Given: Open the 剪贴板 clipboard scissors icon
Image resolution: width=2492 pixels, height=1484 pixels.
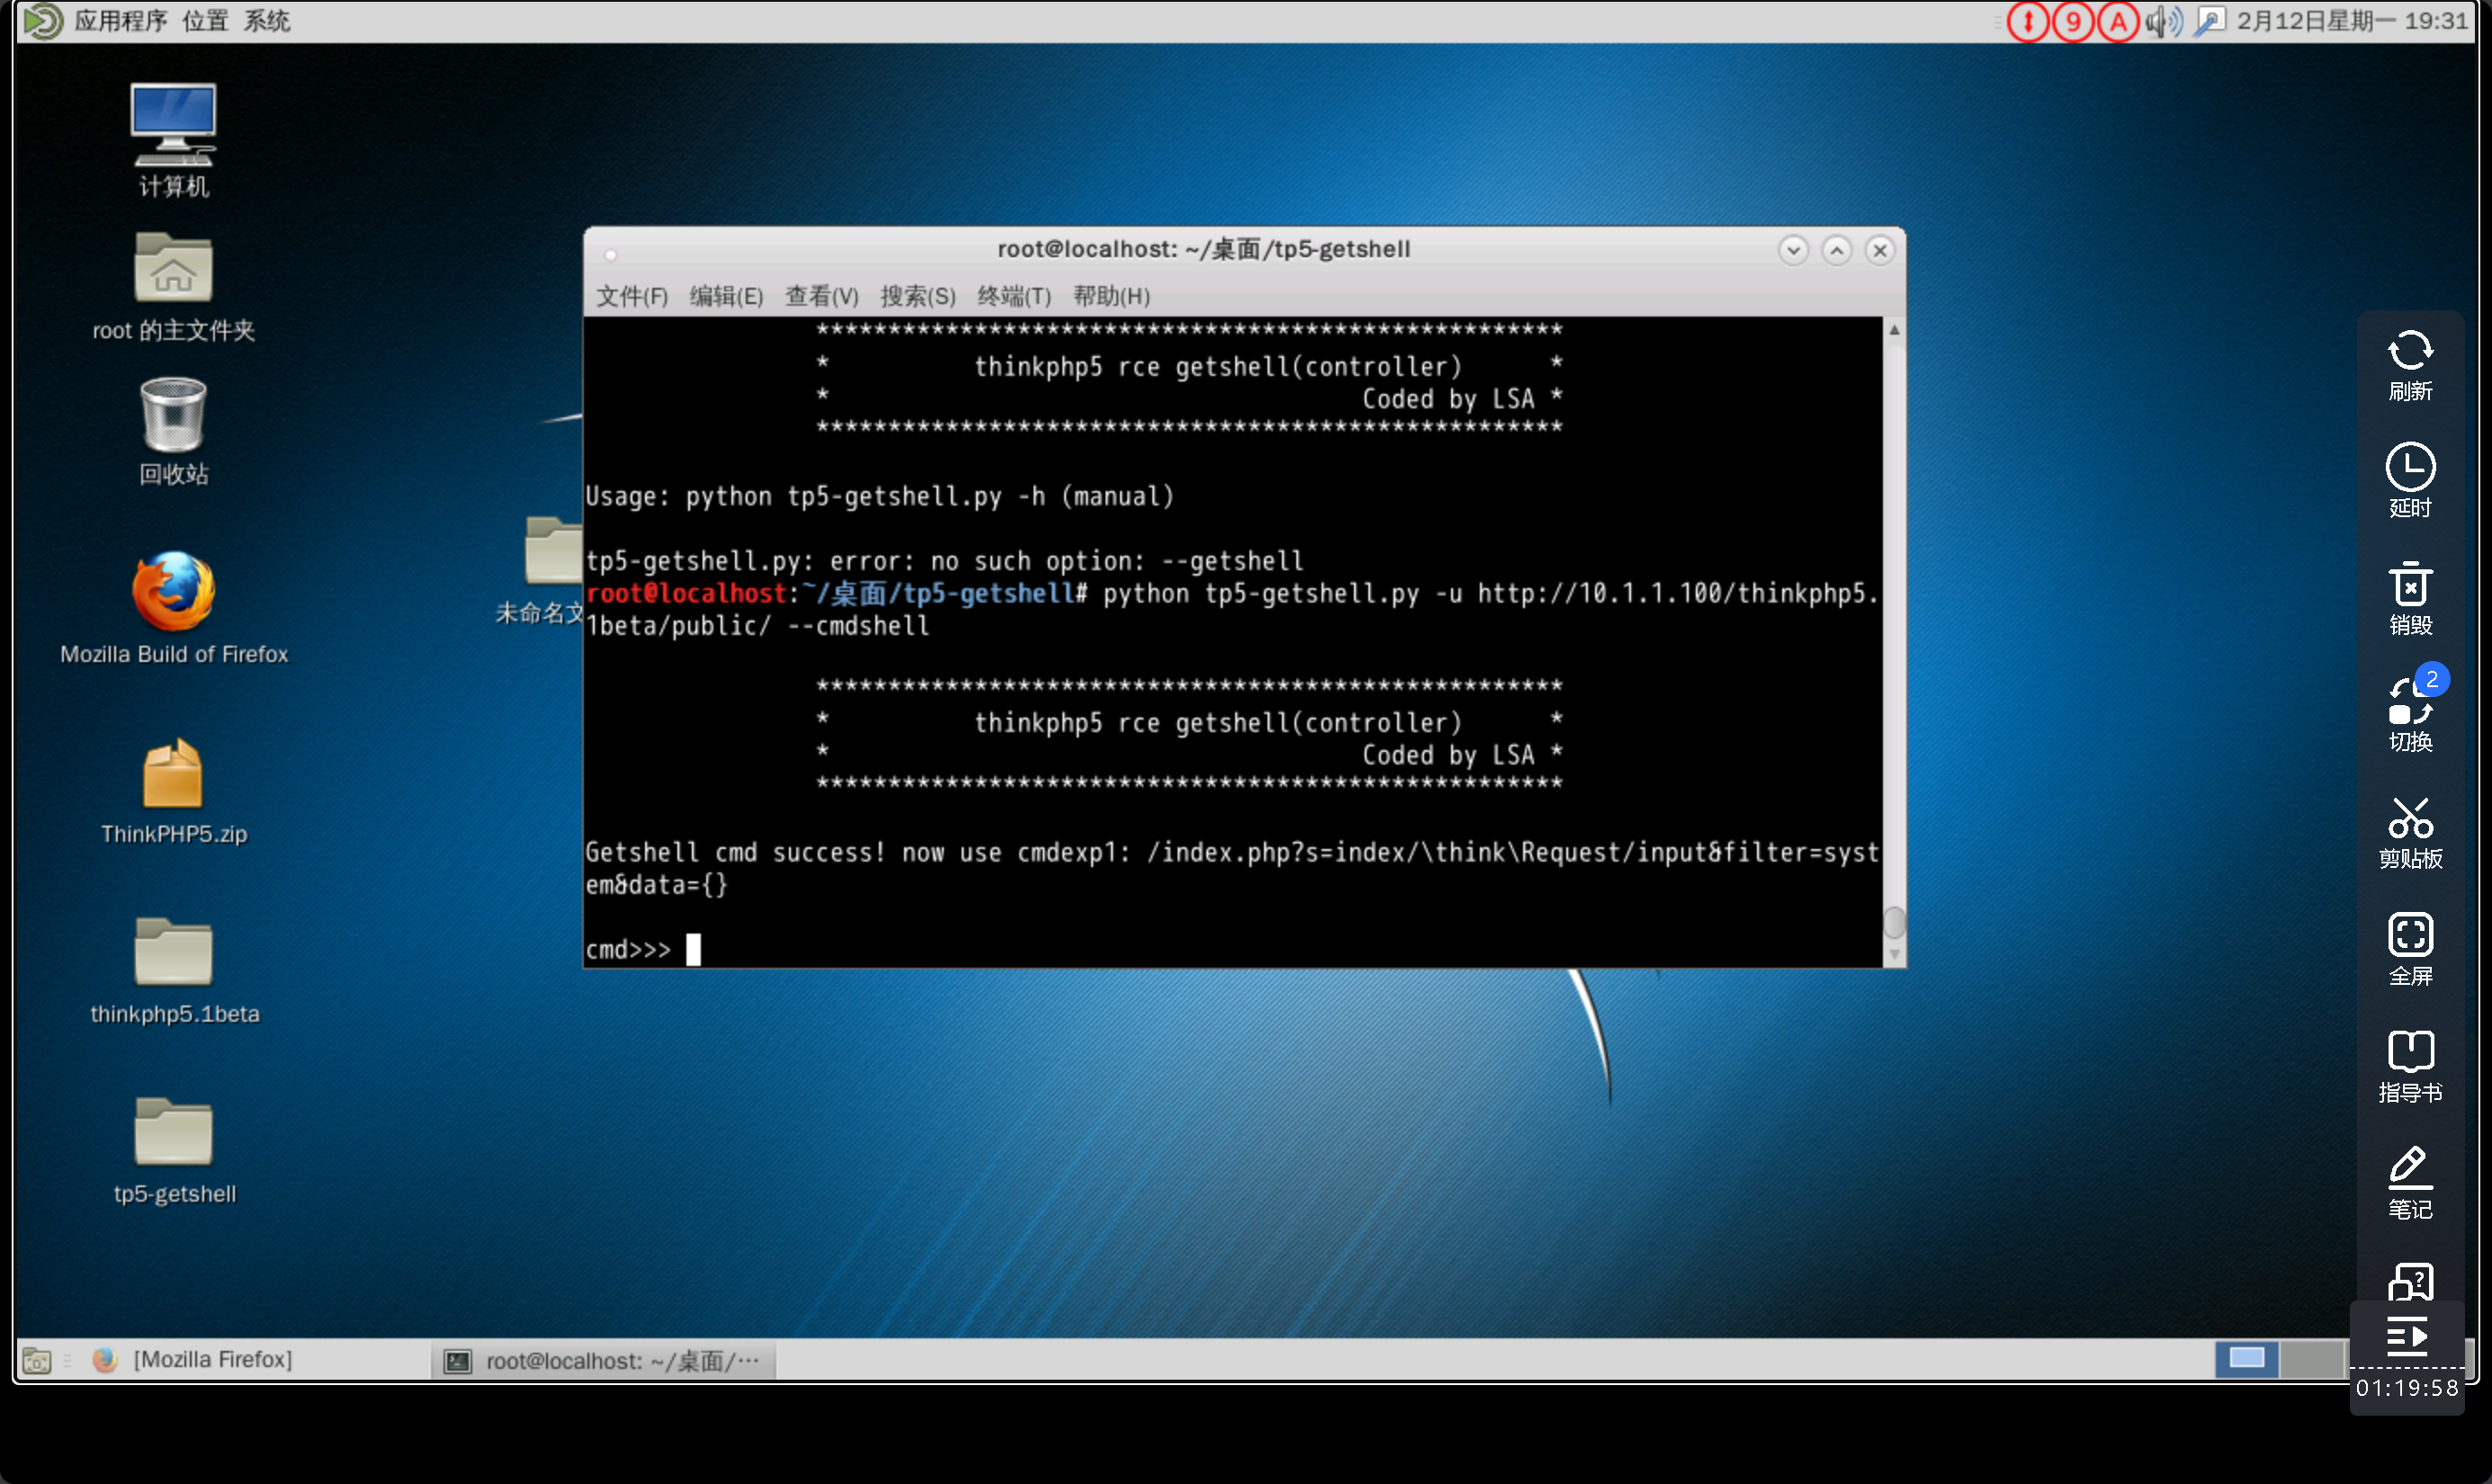Looking at the screenshot, I should [x=2409, y=820].
